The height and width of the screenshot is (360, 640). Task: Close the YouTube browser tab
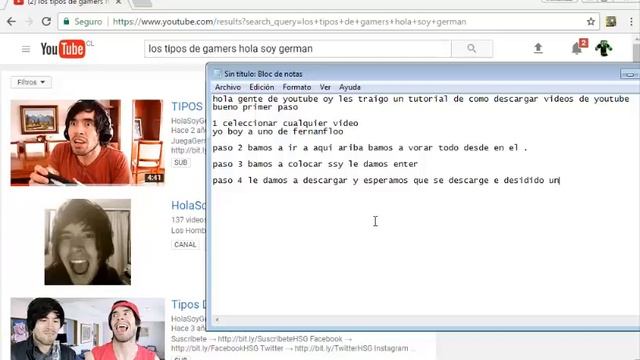(x=118, y=2)
